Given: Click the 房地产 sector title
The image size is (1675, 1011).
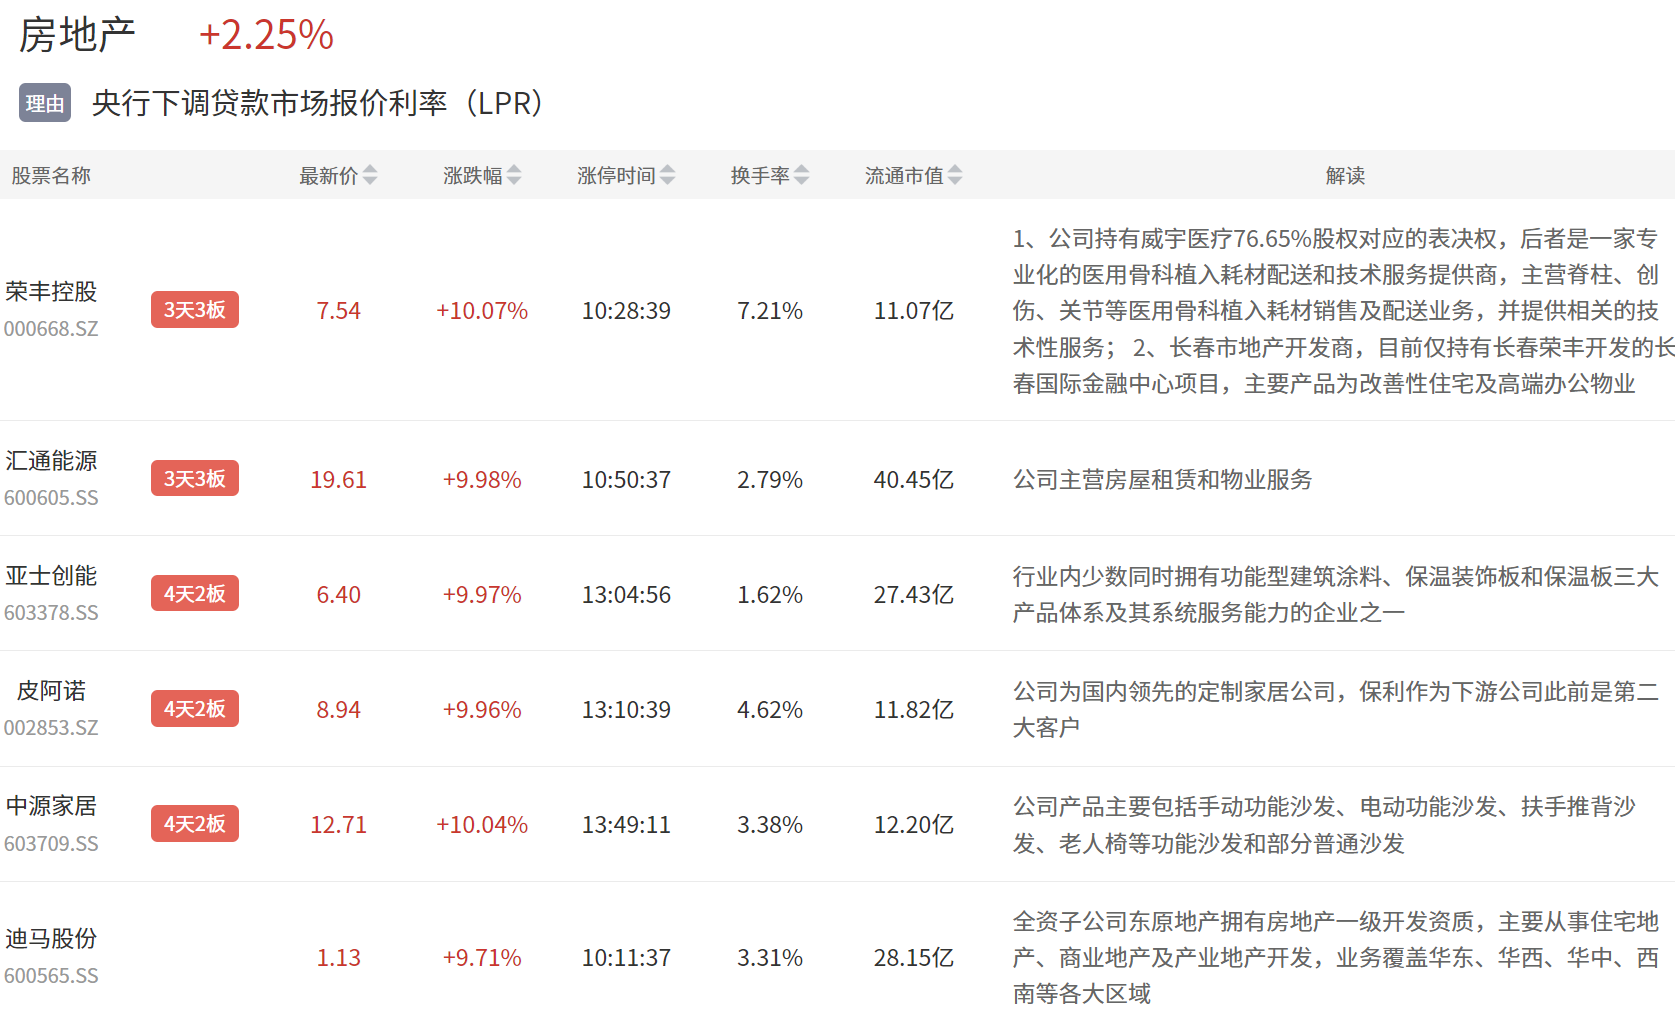Looking at the screenshot, I should click(77, 35).
